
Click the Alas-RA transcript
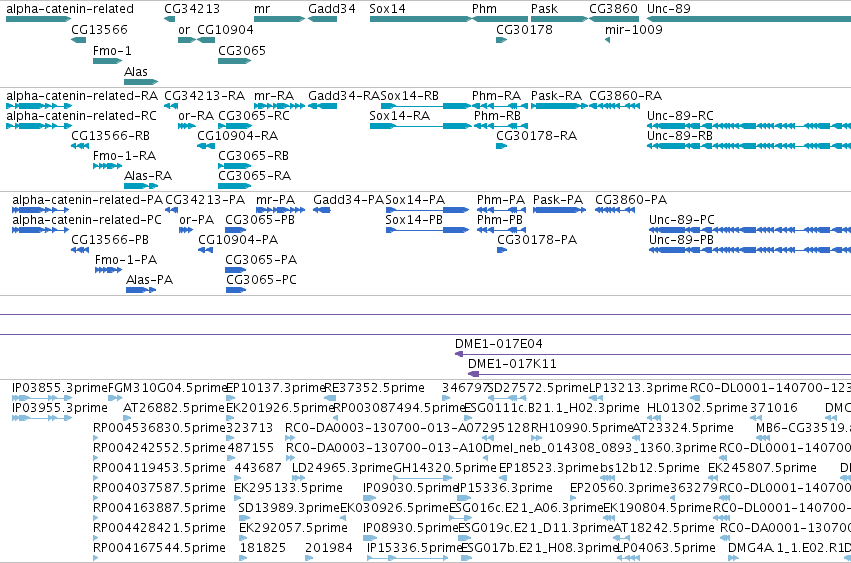pos(141,186)
